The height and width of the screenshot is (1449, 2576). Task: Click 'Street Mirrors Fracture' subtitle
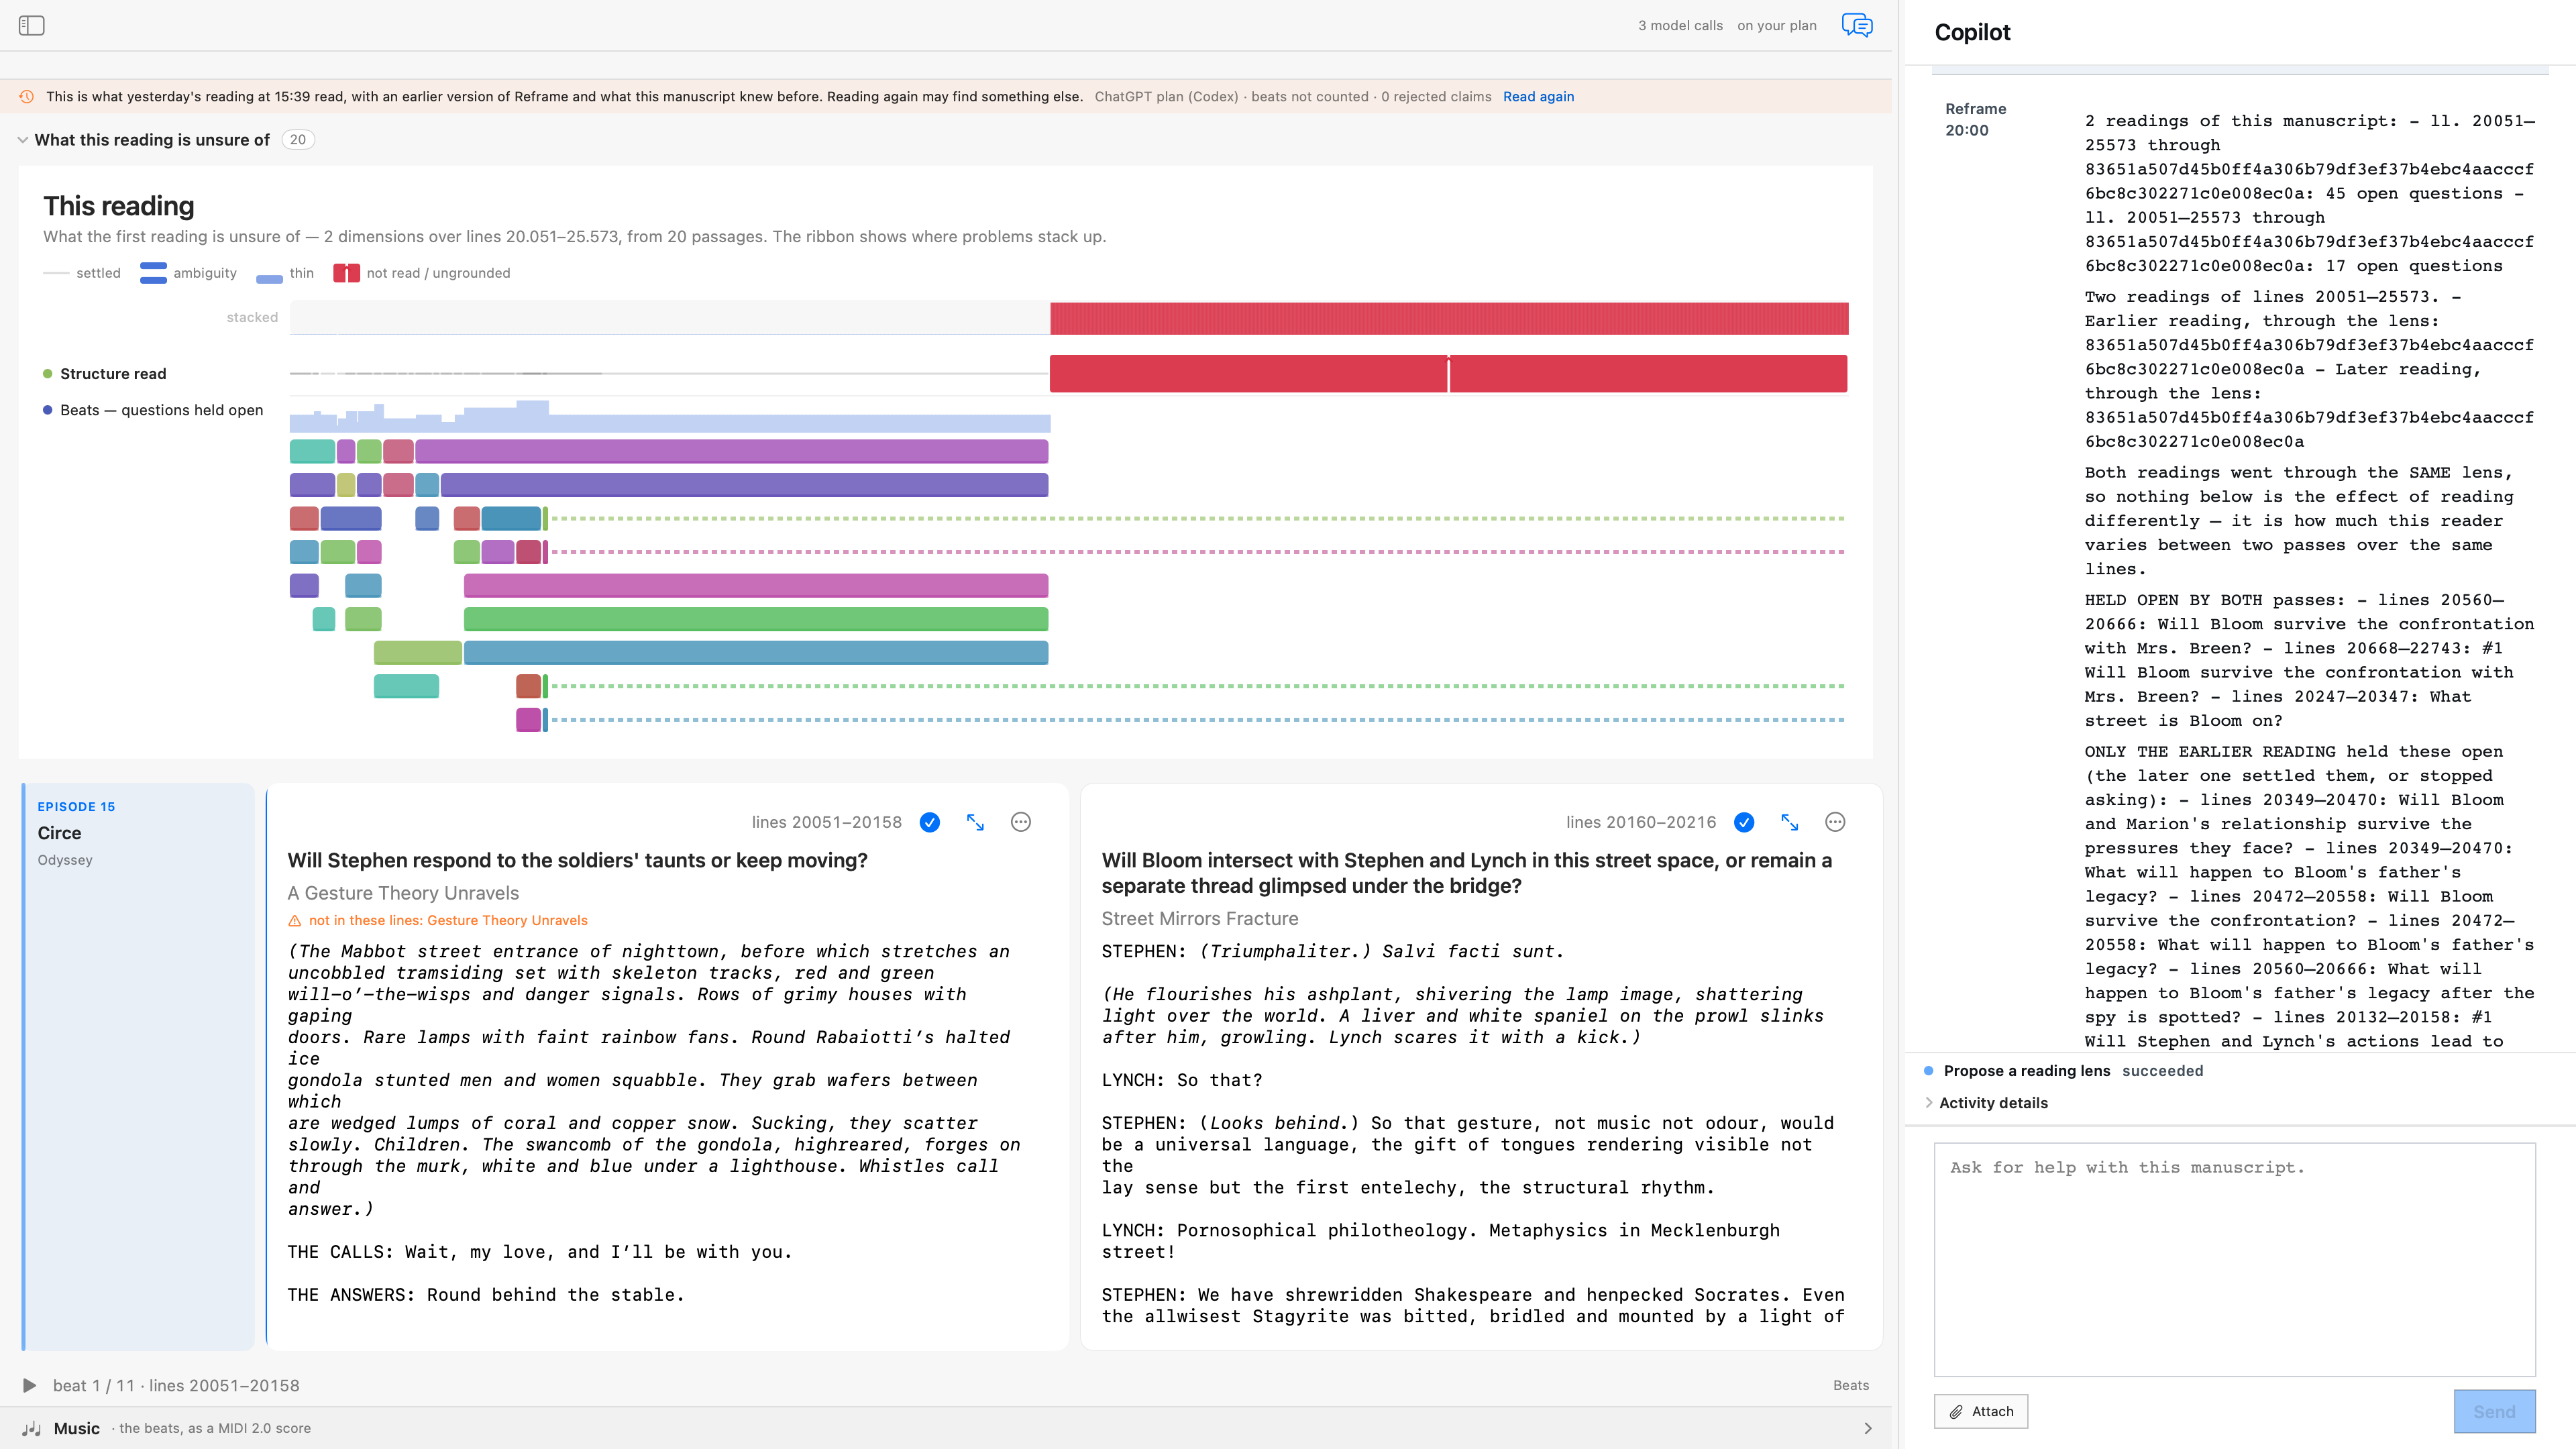pos(1199,919)
